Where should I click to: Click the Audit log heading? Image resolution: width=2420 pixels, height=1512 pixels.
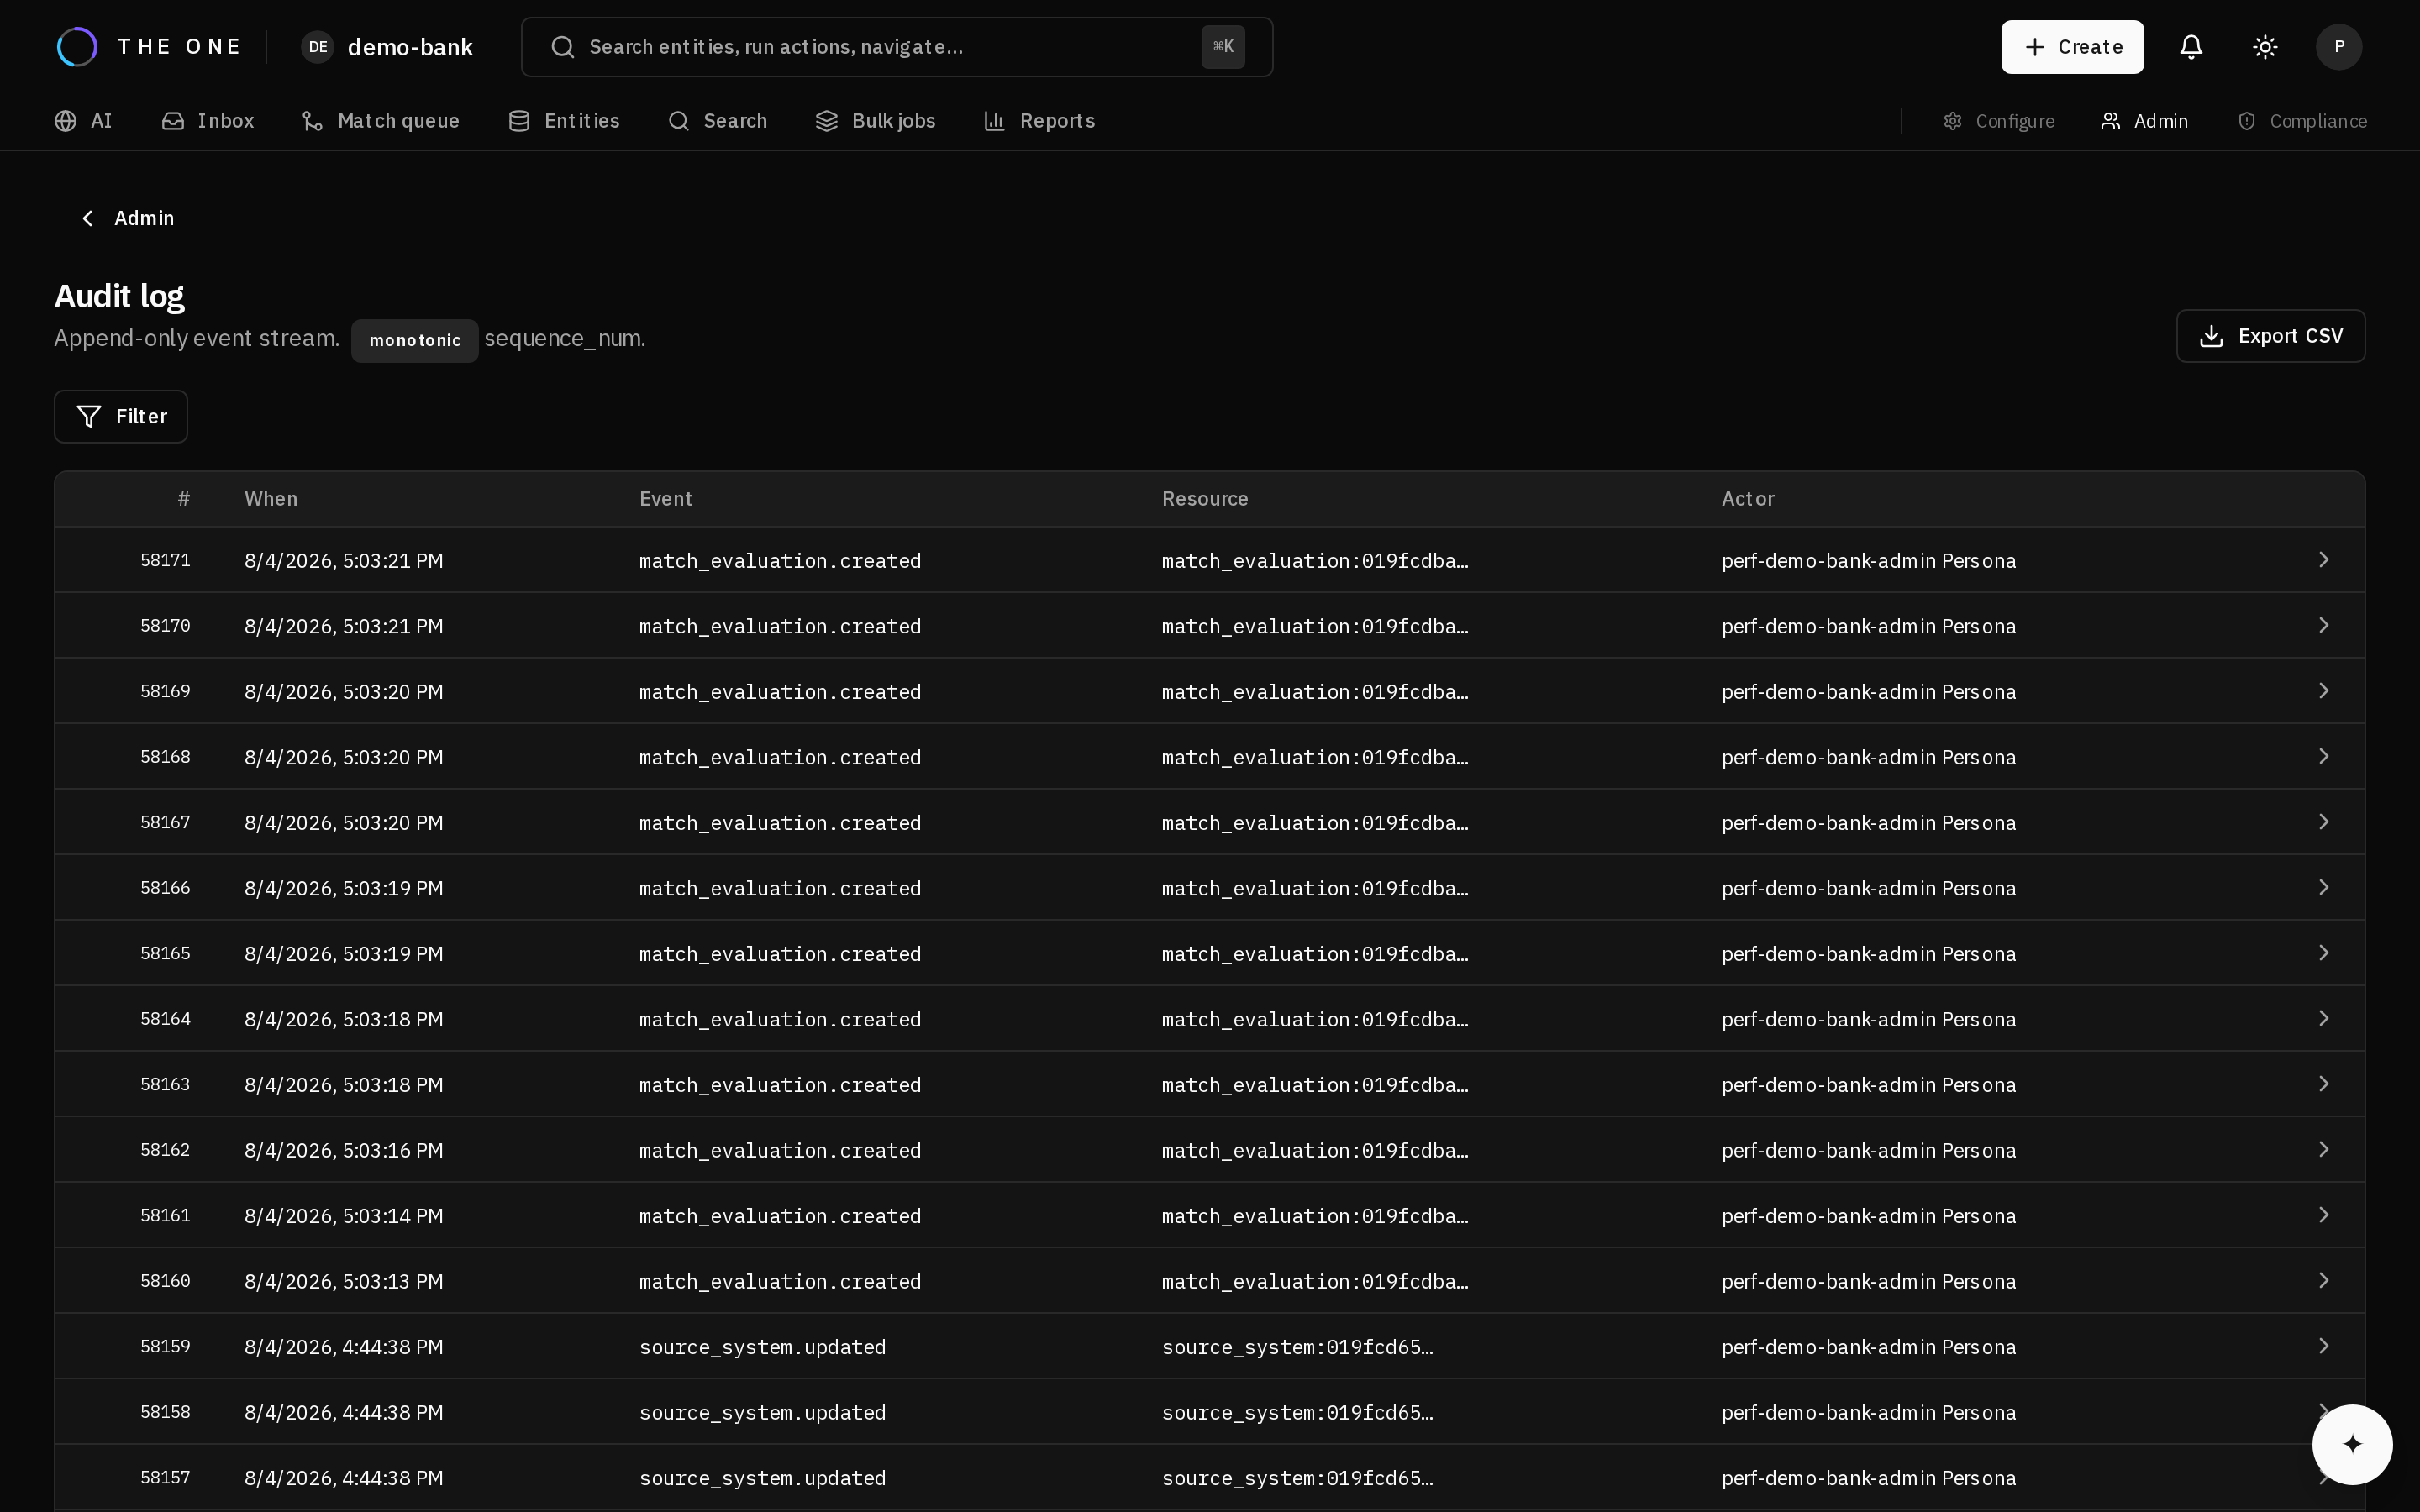119,296
